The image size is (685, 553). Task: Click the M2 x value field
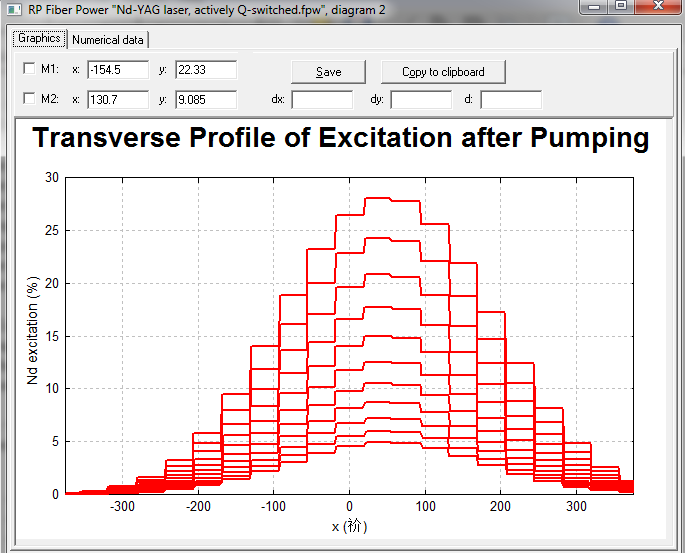point(118,100)
